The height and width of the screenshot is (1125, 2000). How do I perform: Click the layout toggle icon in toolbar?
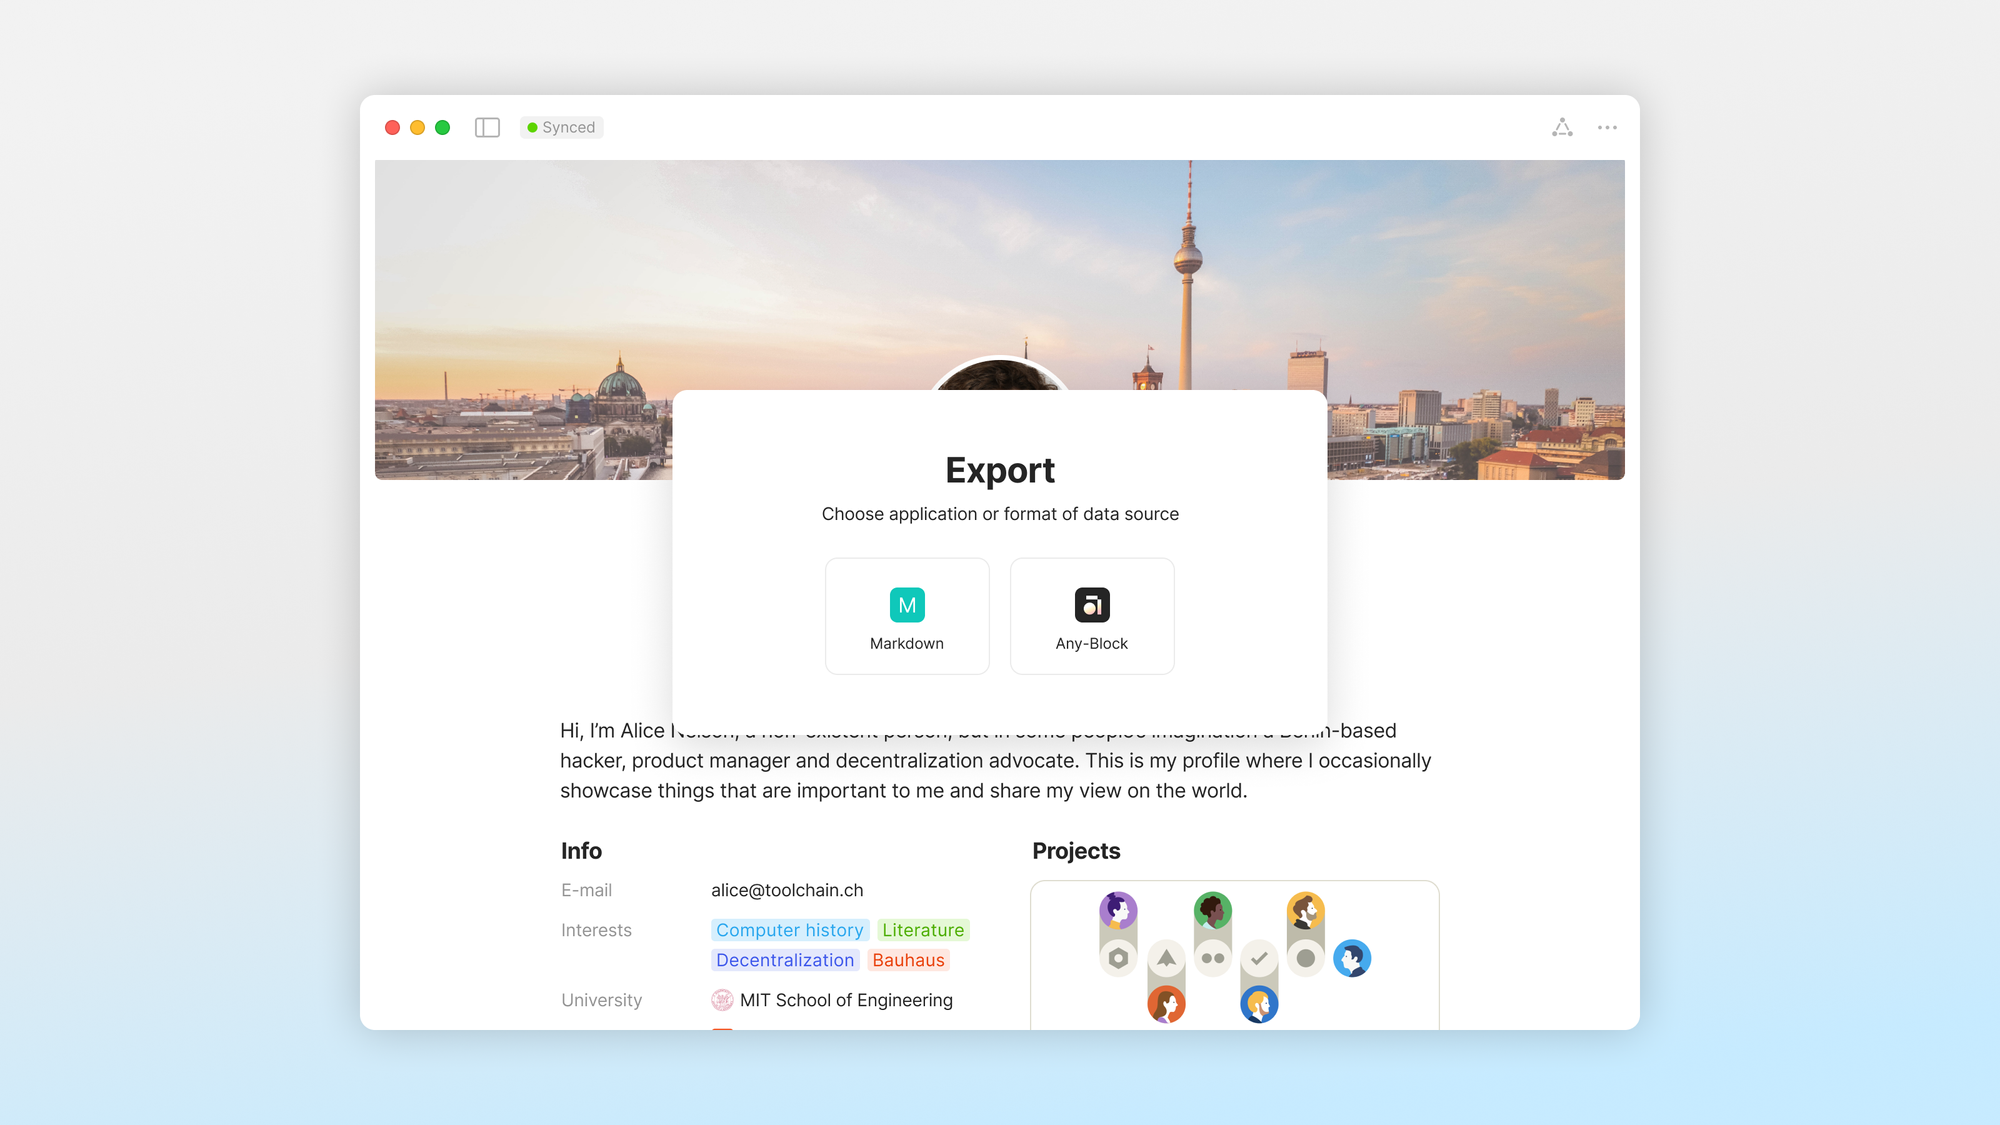pos(486,126)
